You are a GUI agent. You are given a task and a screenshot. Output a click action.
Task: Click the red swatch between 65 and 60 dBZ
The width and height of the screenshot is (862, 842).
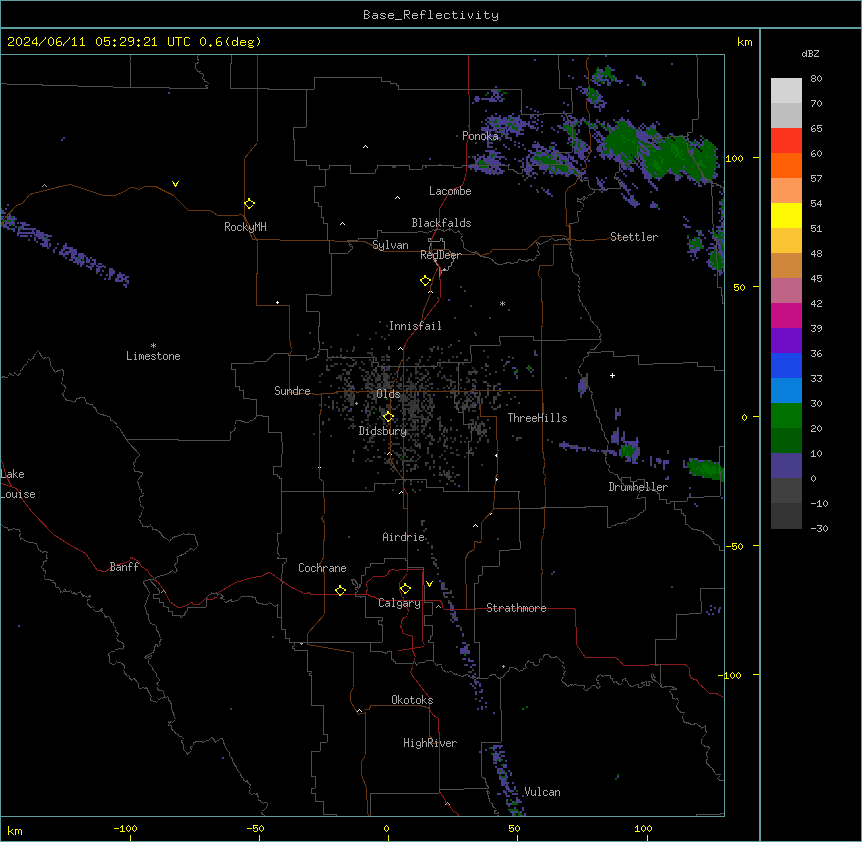[x=786, y=141]
